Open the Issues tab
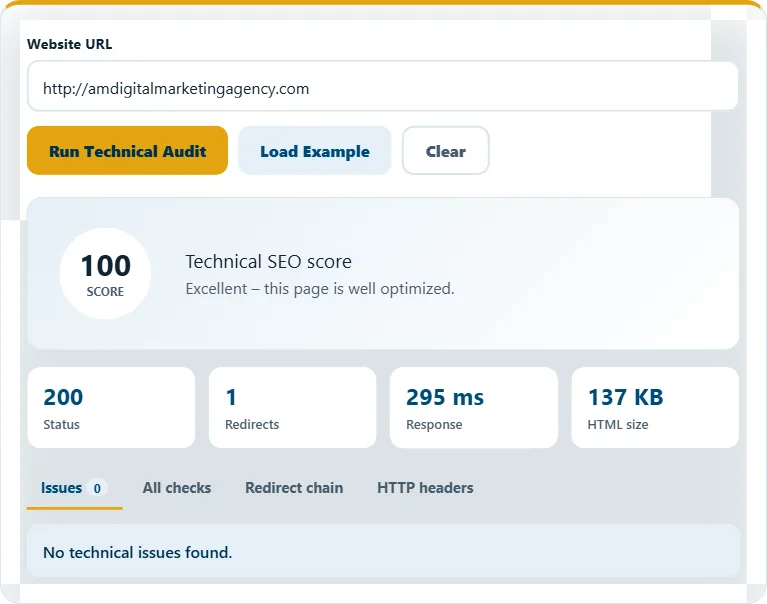Viewport: 767px width, 604px height. [x=74, y=488]
